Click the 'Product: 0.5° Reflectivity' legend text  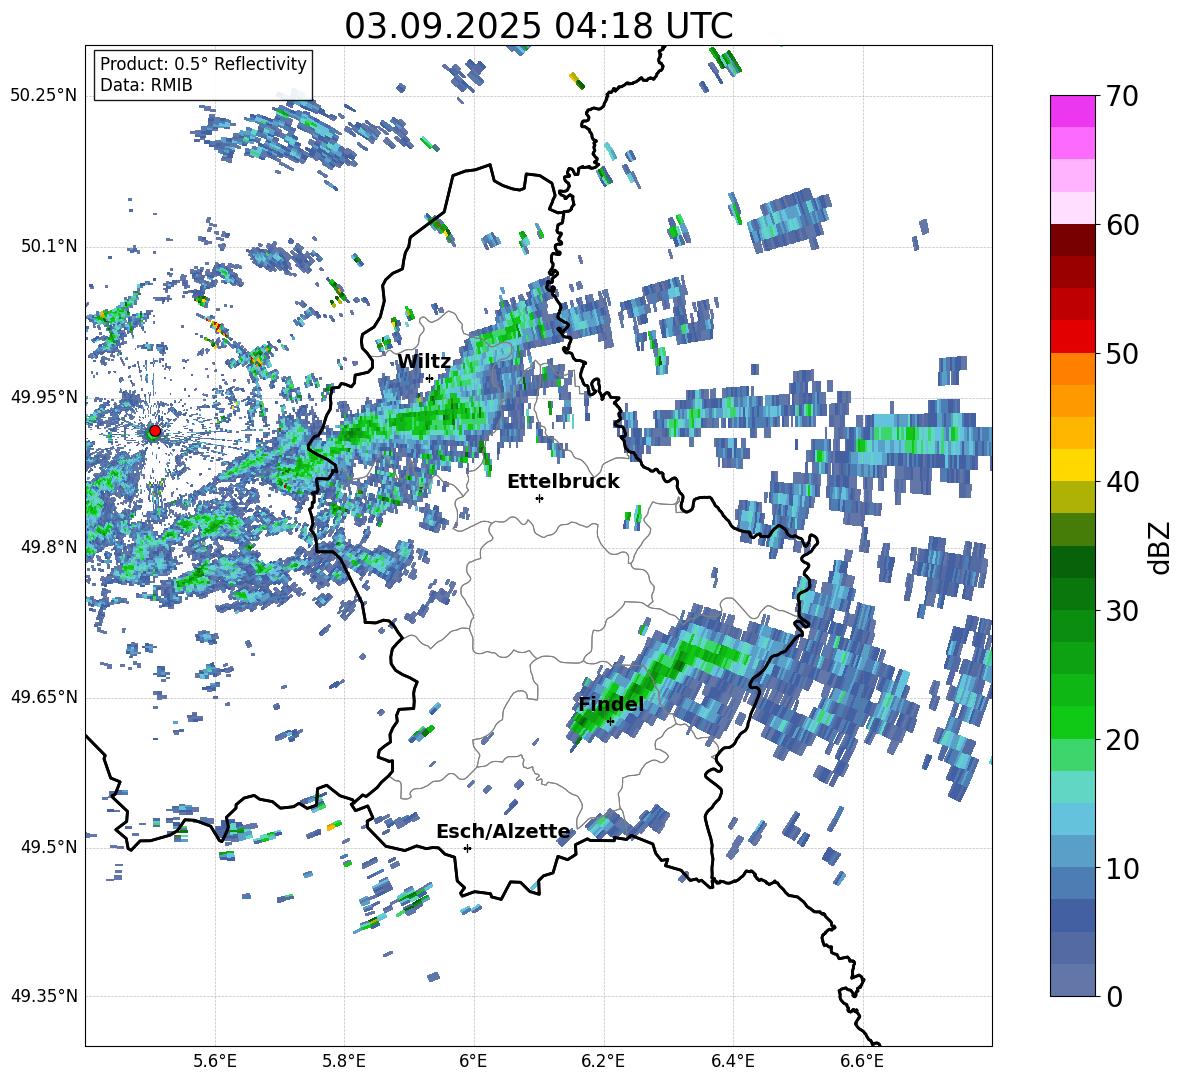203,64
